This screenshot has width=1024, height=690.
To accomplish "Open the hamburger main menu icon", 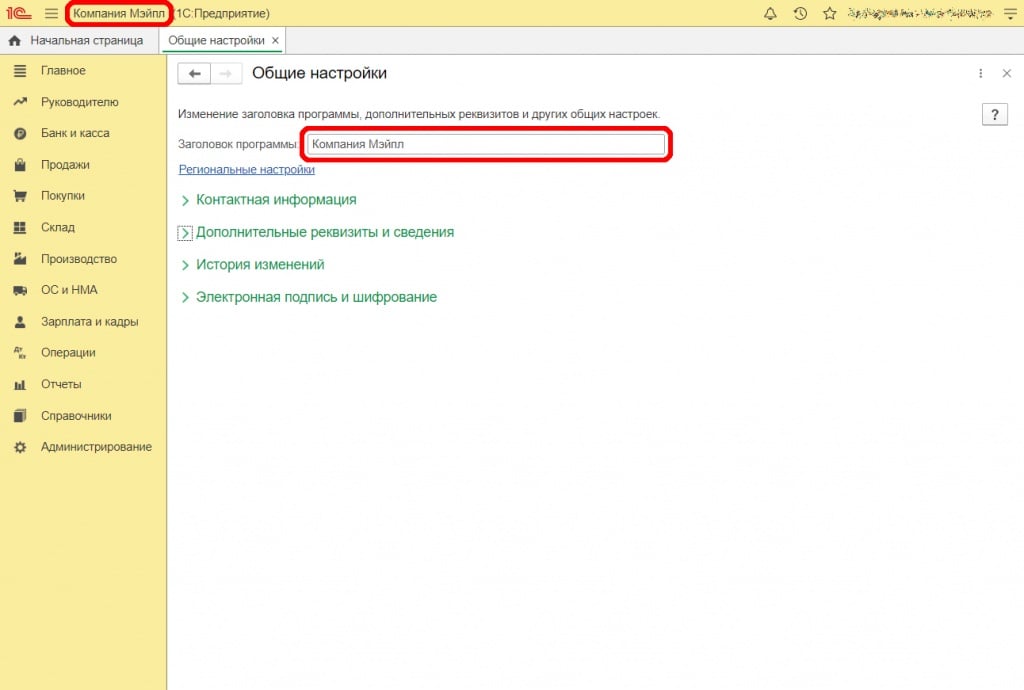I will coord(51,13).
